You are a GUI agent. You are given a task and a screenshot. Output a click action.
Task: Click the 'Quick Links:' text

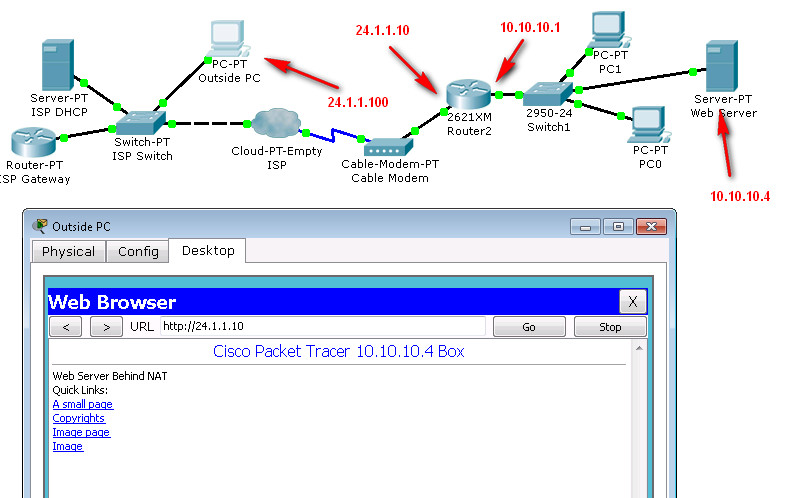coord(80,390)
